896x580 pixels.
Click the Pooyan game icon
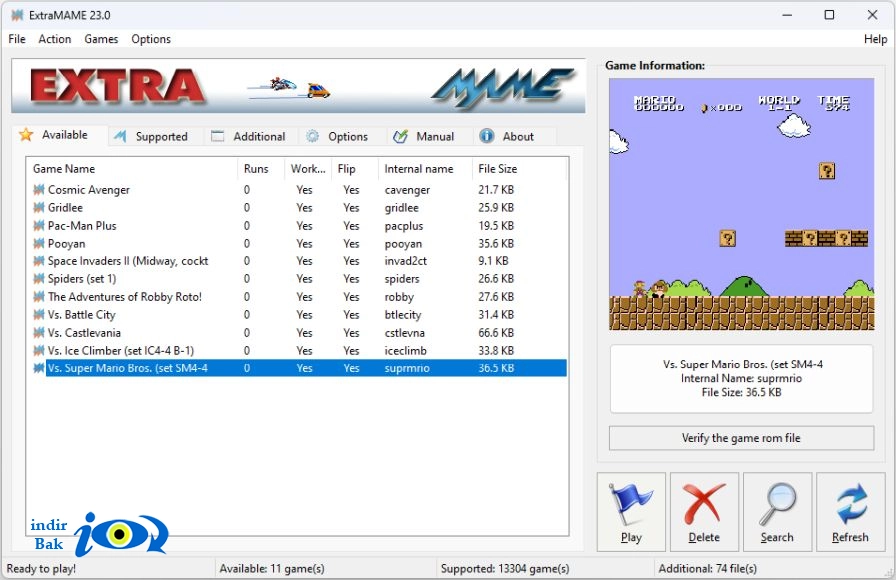tap(39, 243)
